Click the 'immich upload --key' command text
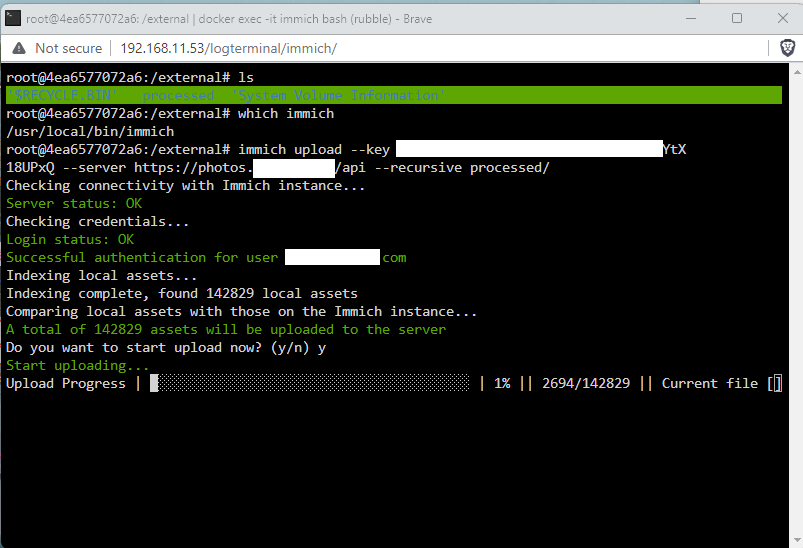The width and height of the screenshot is (803, 548). tap(314, 150)
